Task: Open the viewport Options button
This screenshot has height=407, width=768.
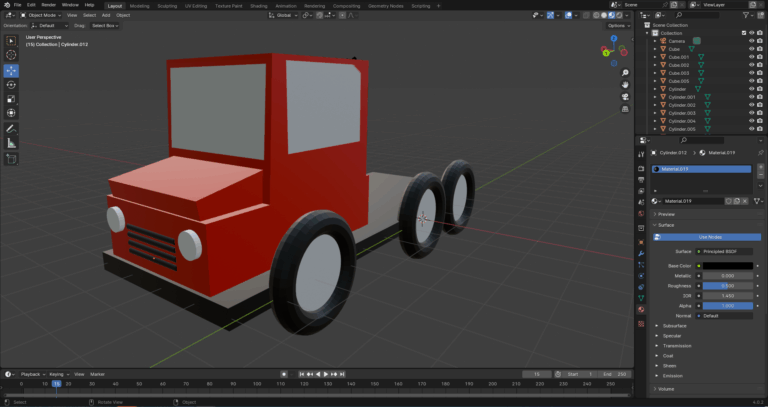Action: point(617,25)
